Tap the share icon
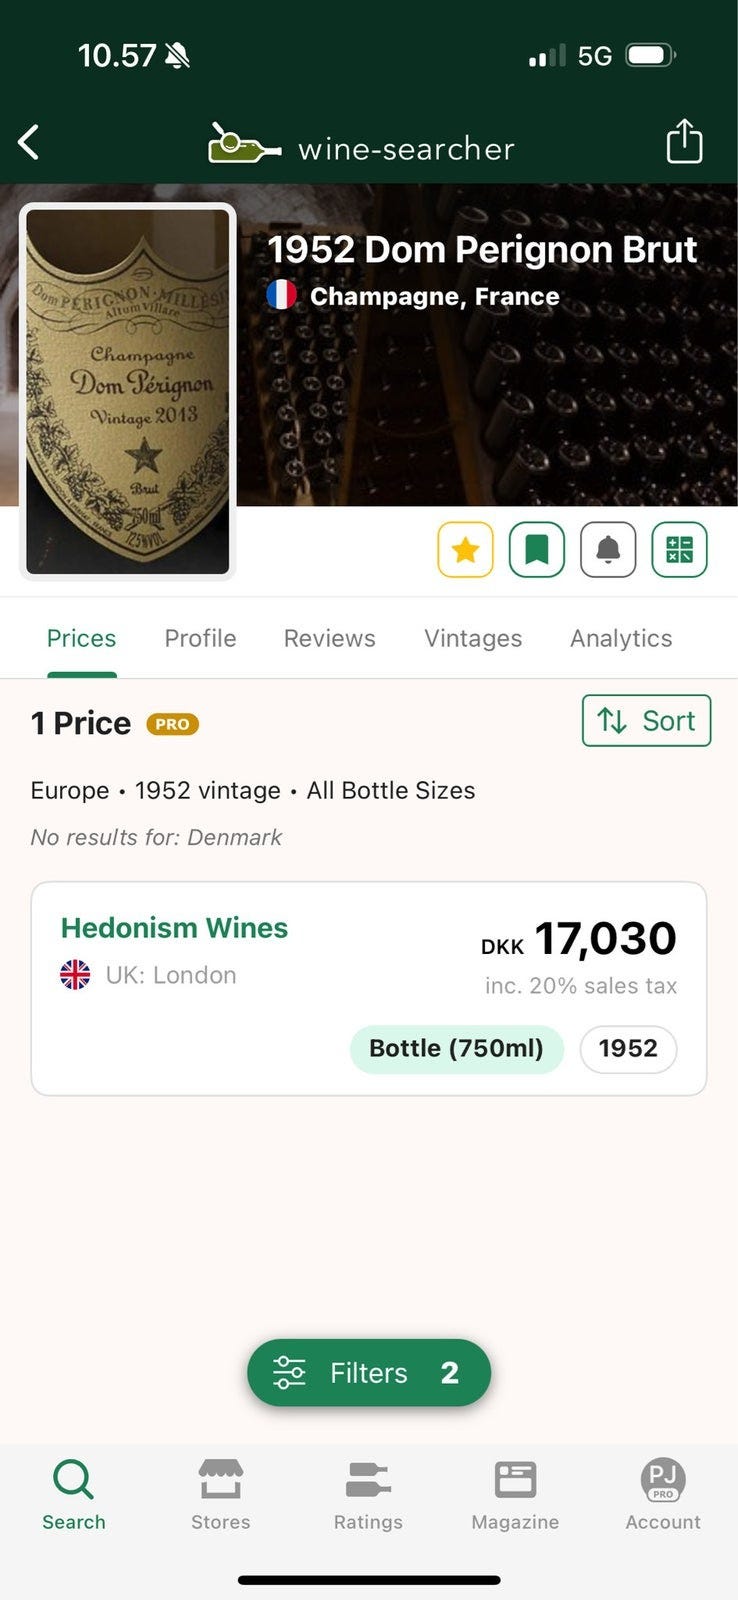 684,141
